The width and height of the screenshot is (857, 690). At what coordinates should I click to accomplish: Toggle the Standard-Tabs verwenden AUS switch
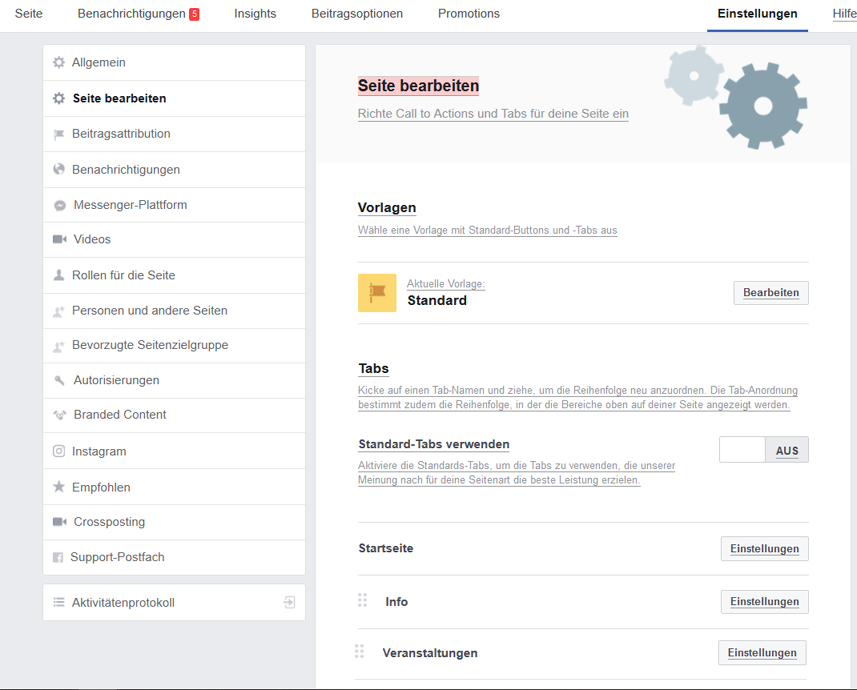[x=764, y=450]
